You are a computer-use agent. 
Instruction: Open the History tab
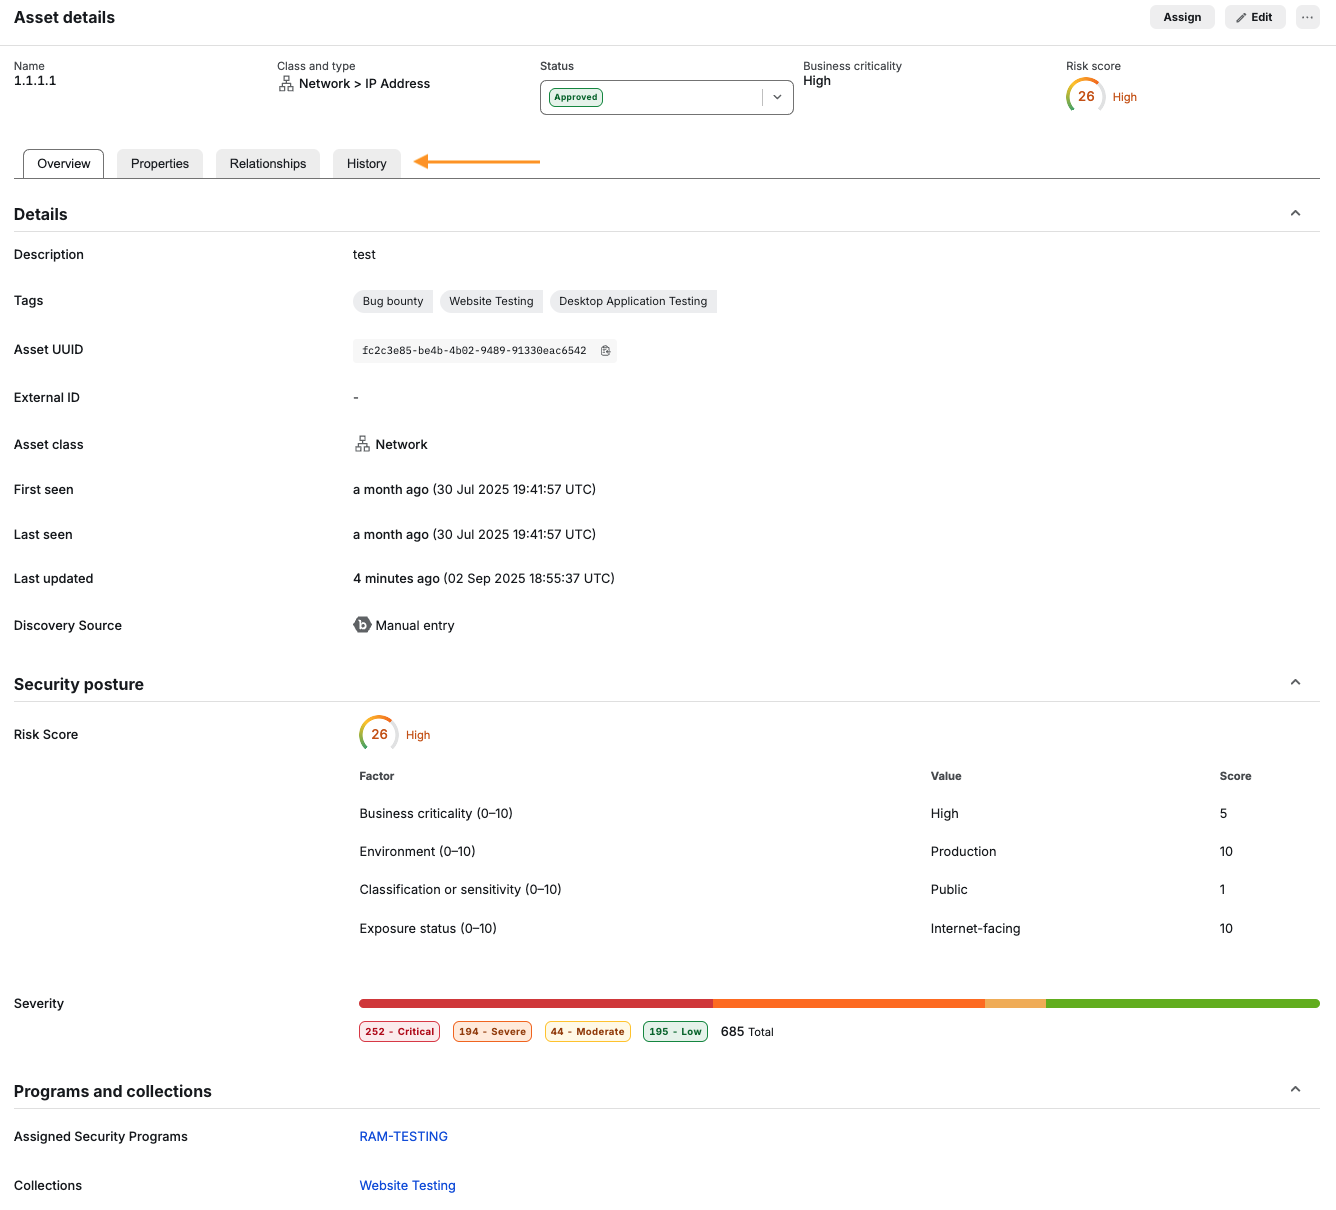click(x=367, y=164)
